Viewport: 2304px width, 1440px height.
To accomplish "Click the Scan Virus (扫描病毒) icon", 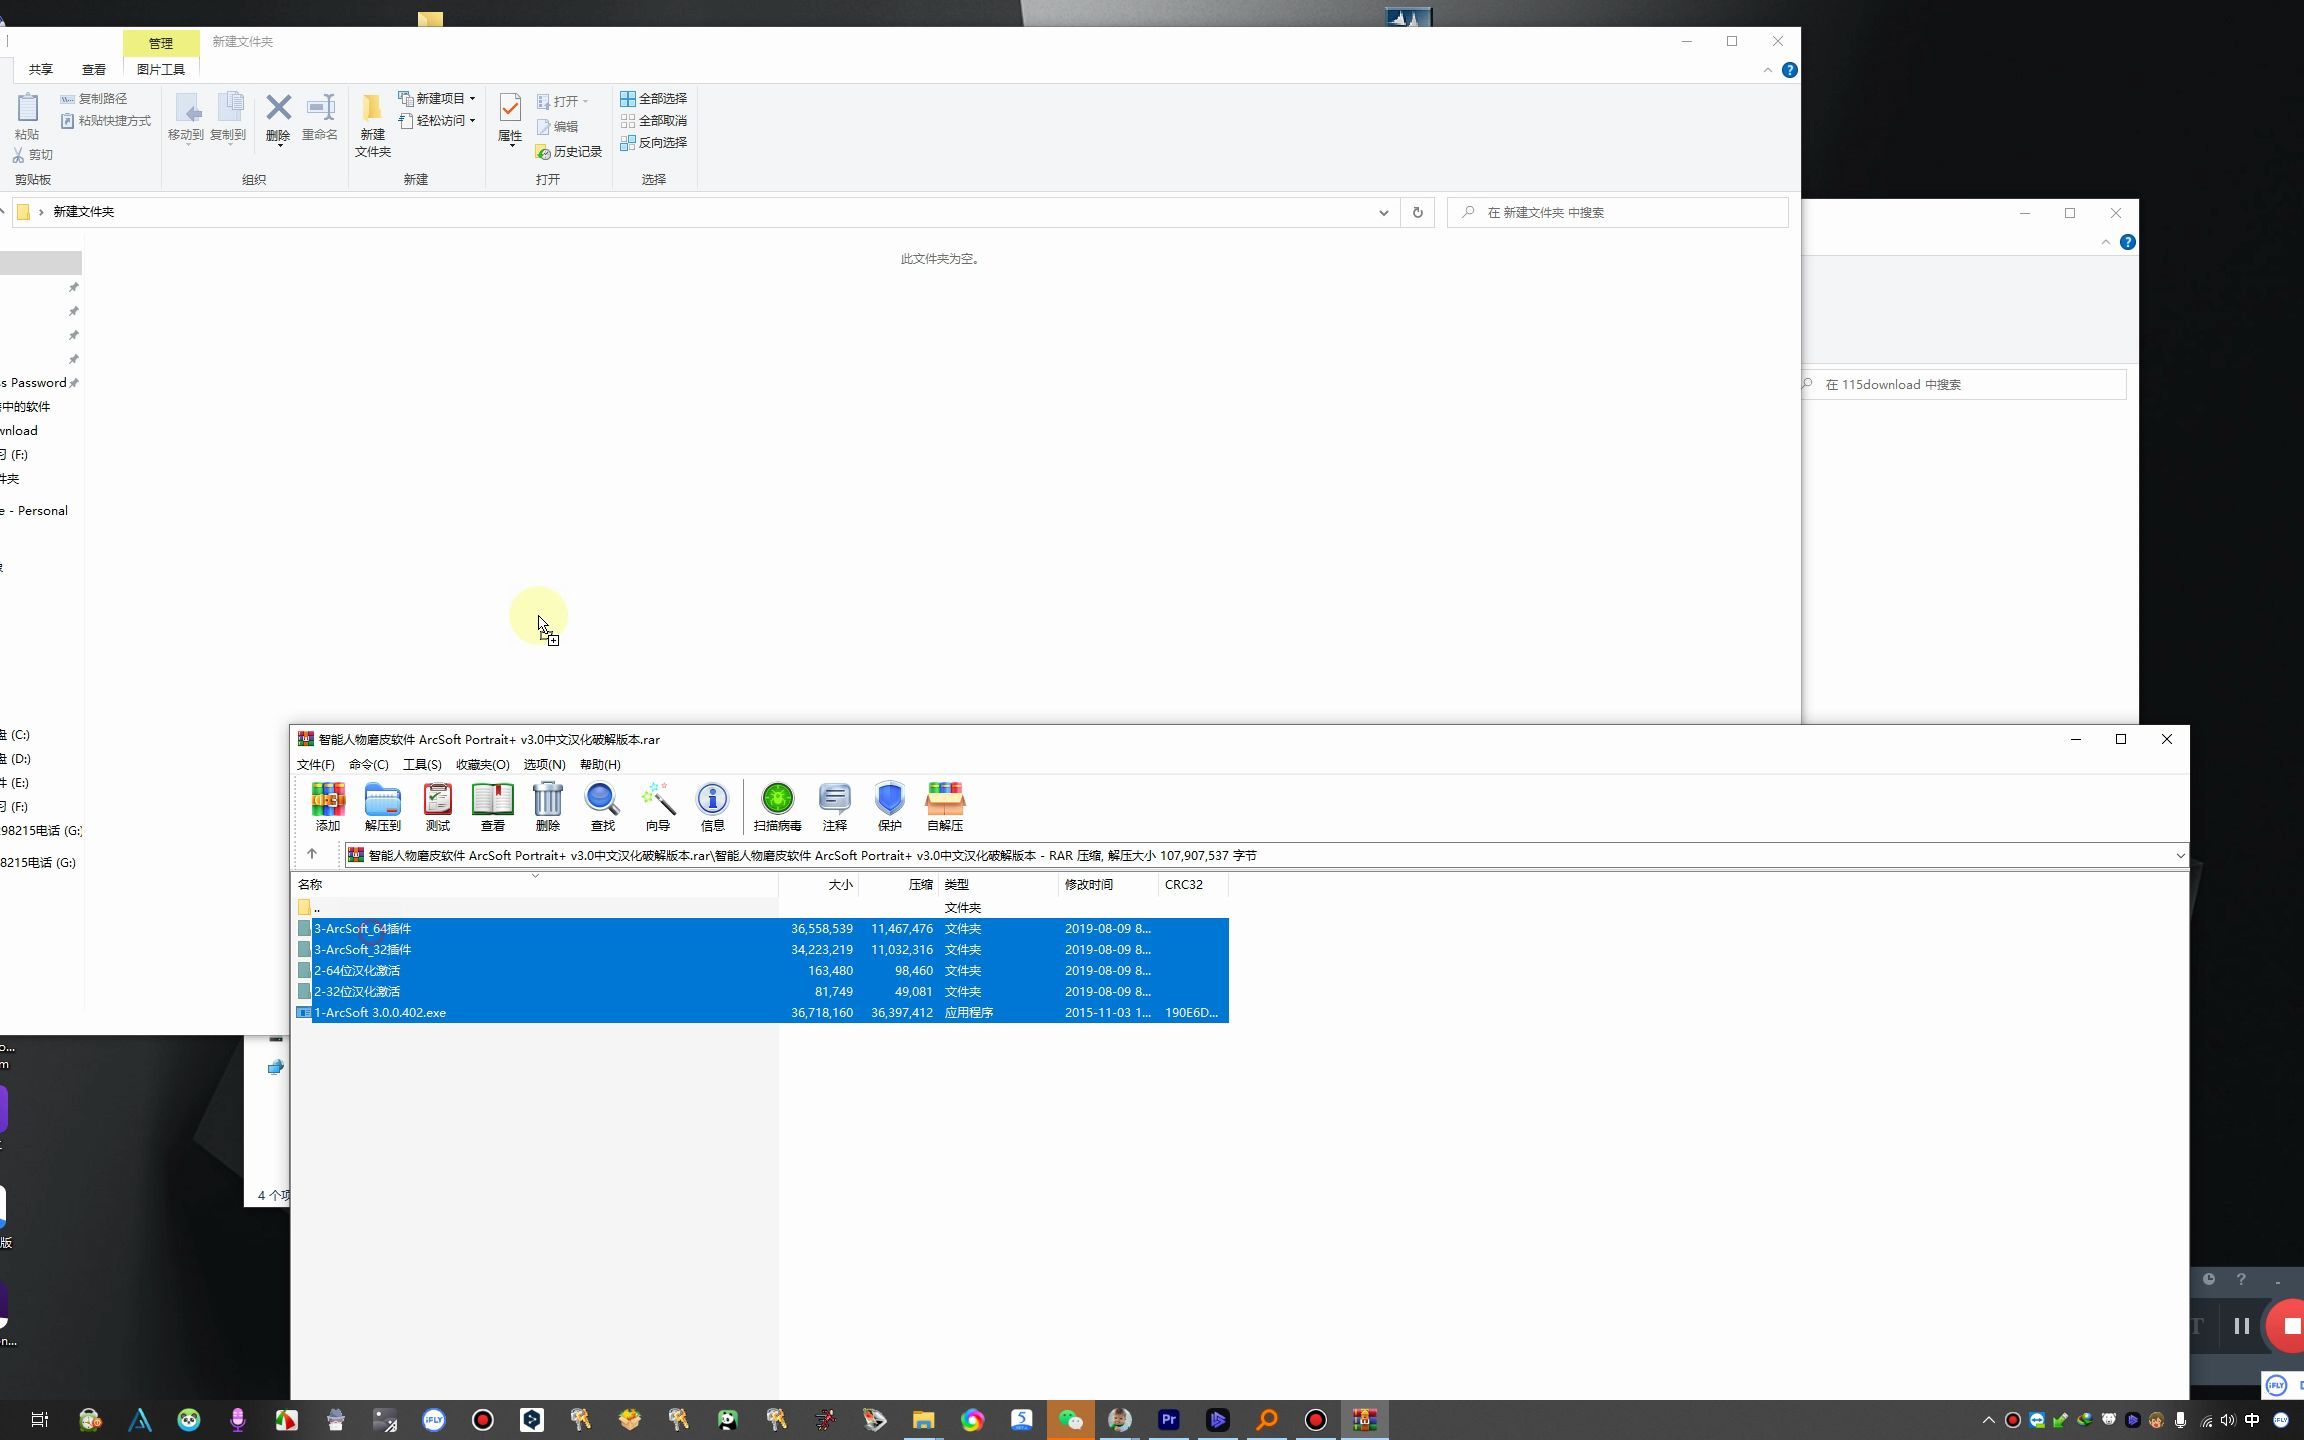I will 777,806.
